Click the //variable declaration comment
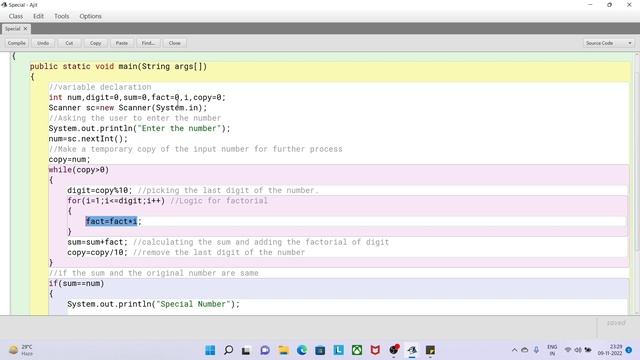The image size is (640, 360). pos(100,87)
